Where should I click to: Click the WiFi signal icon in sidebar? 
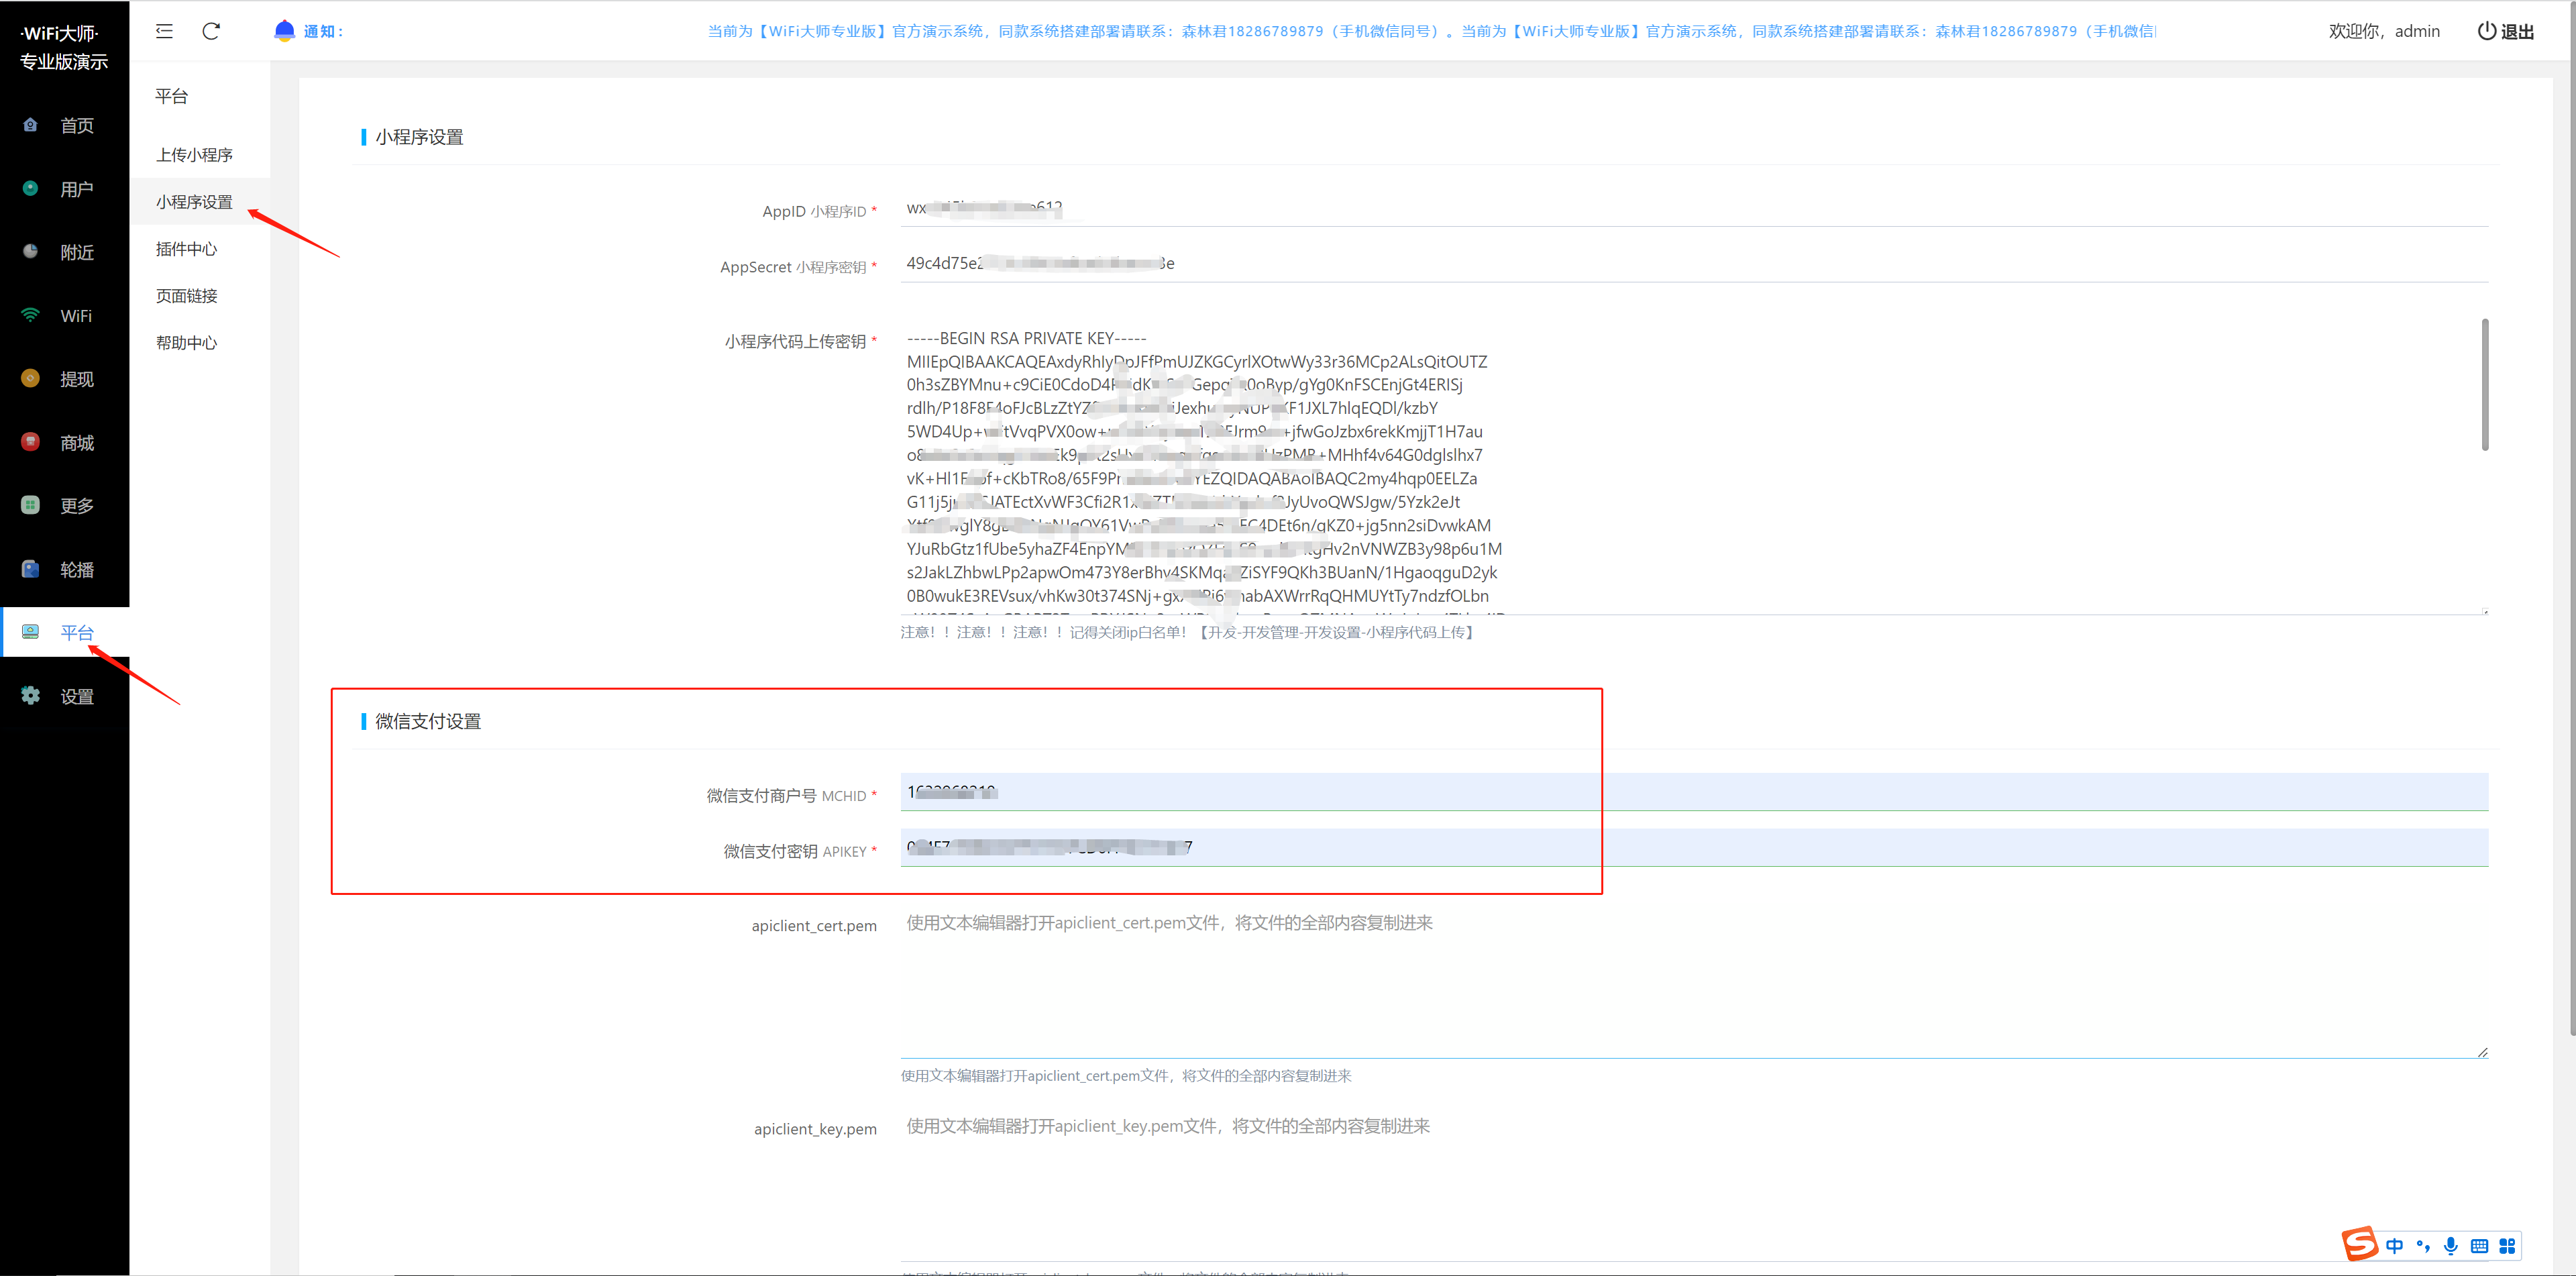(30, 315)
